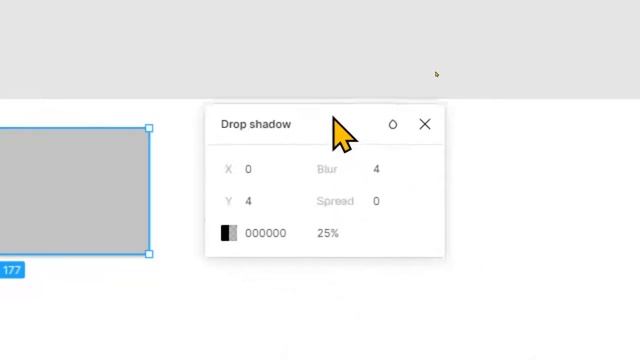Click the top-right selection handle
The height and width of the screenshot is (360, 640).
pos(149,128)
